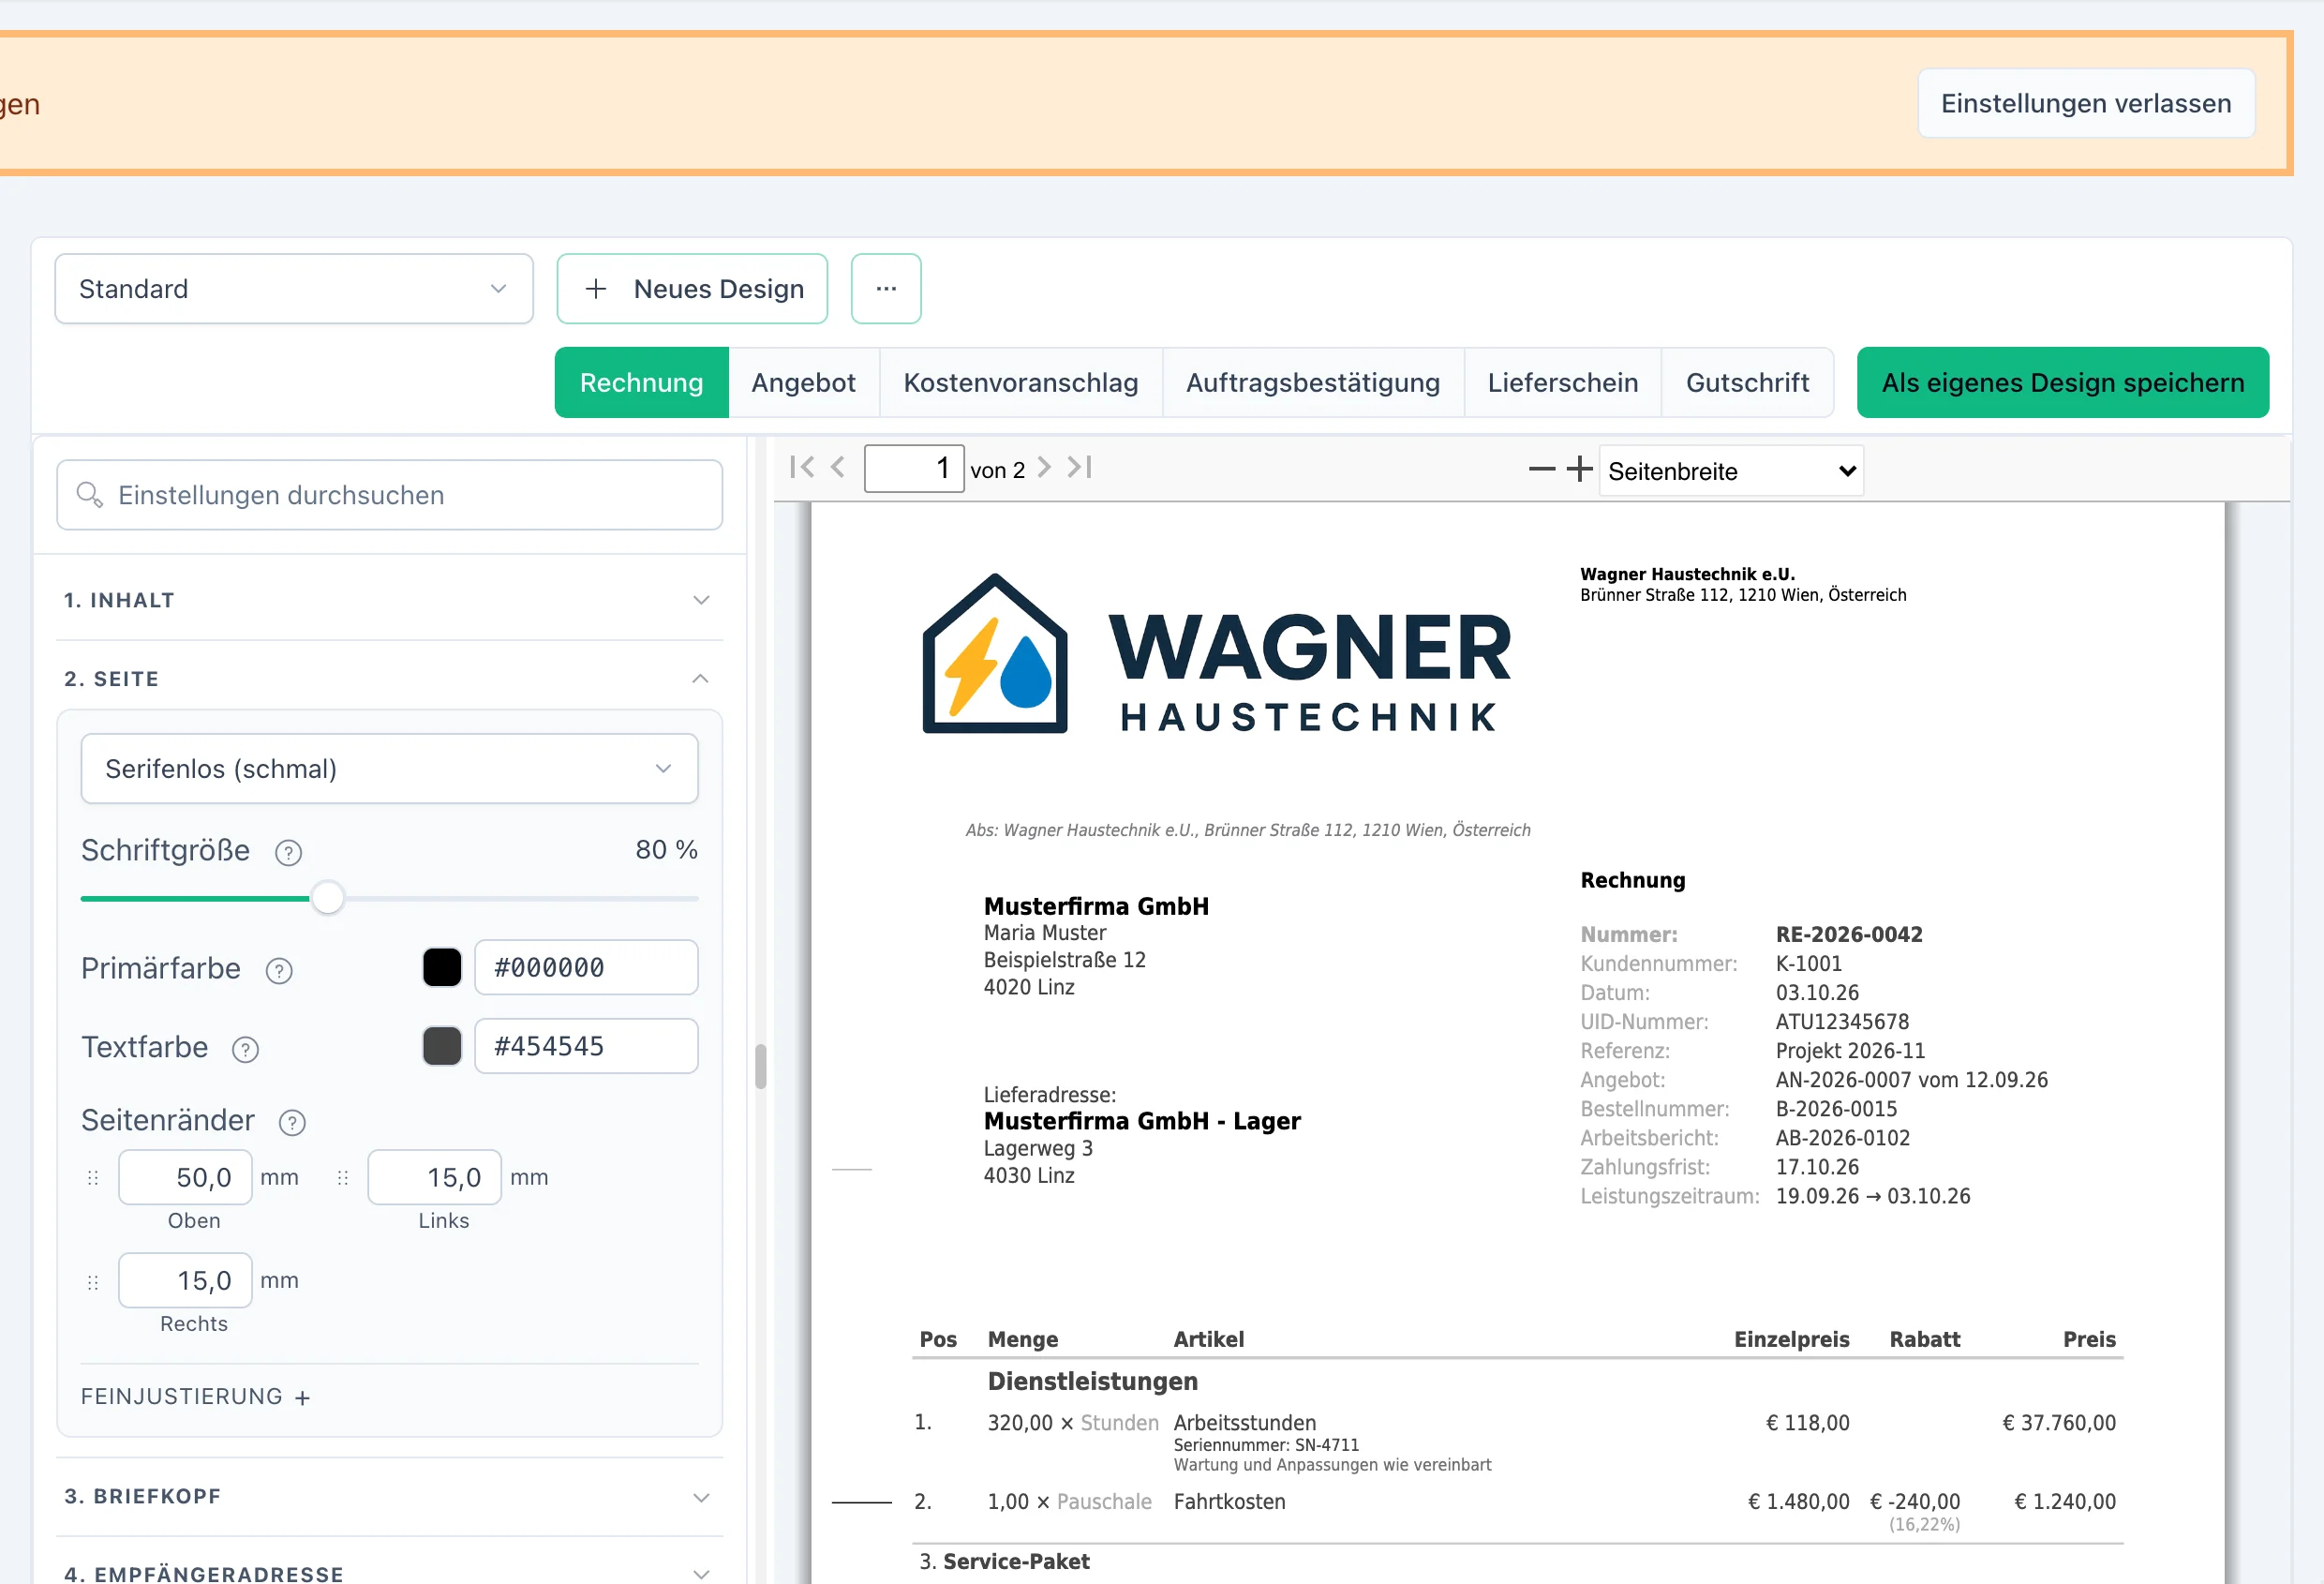Show help for Seitenränder
2324x1584 pixels.
(x=292, y=1123)
